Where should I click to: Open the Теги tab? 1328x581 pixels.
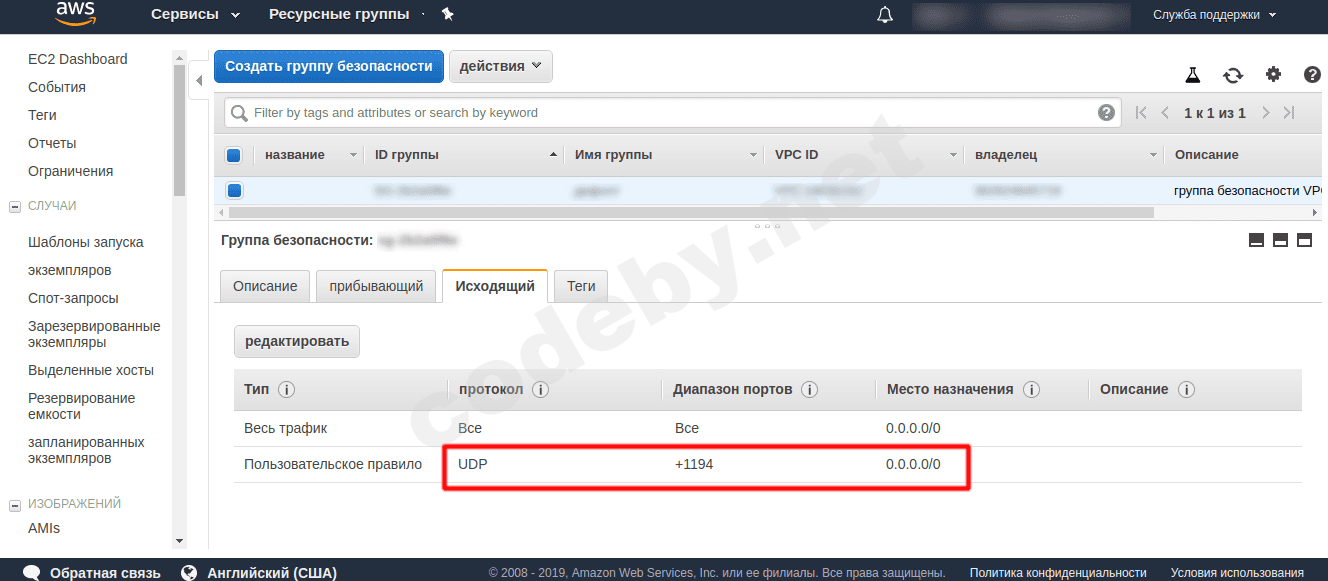click(x=581, y=286)
